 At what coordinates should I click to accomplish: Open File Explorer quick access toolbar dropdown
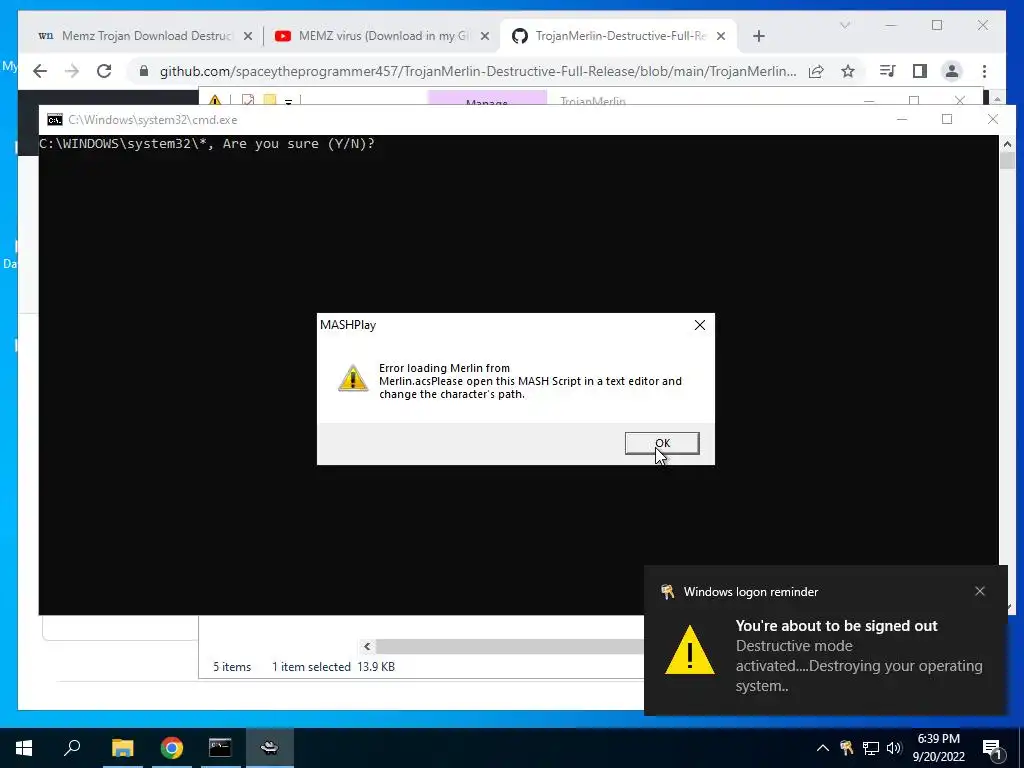coord(288,101)
